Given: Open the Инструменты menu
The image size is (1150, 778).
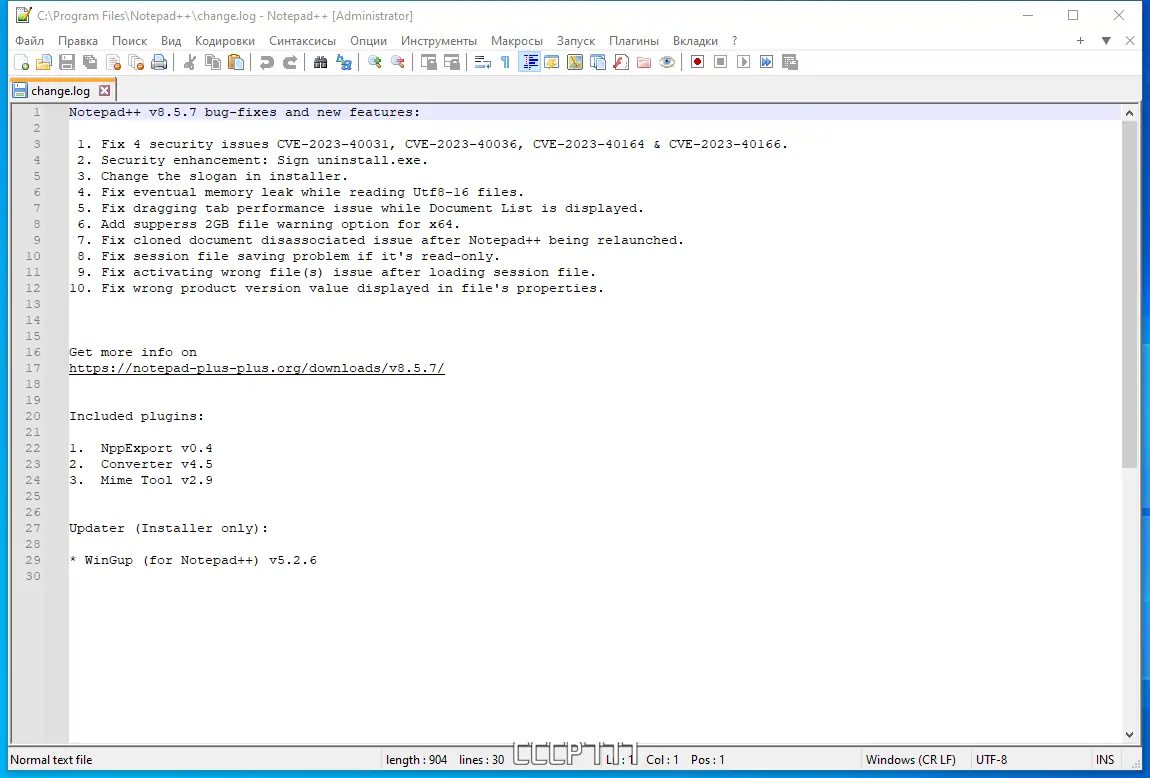Looking at the screenshot, I should [x=439, y=41].
